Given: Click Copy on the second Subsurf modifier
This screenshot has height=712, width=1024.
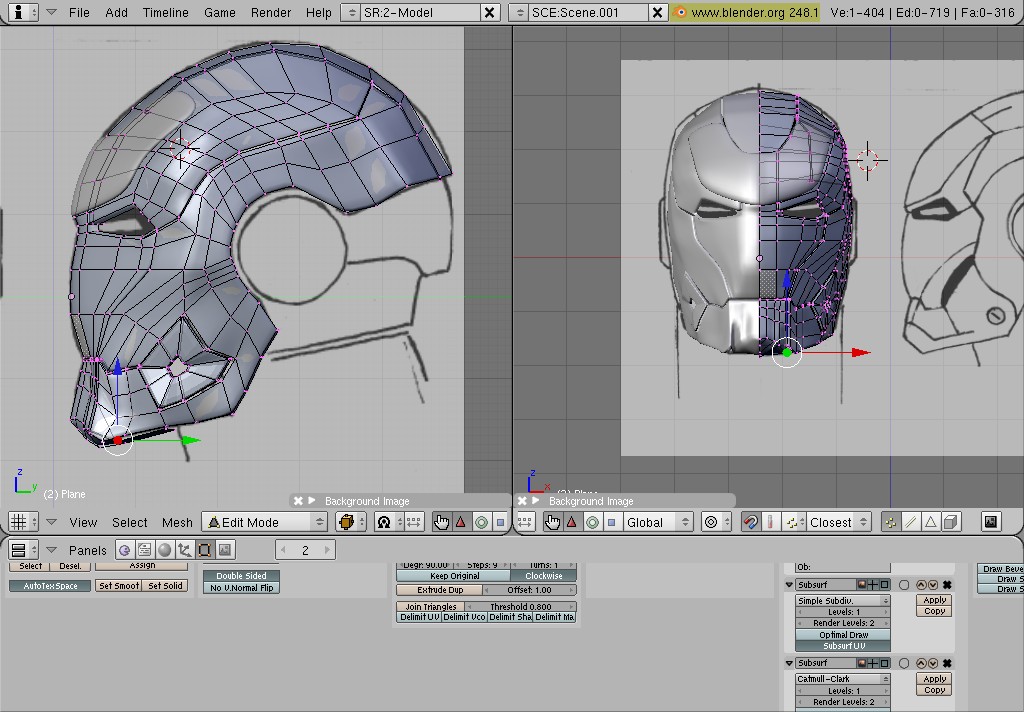Looking at the screenshot, I should point(934,690).
